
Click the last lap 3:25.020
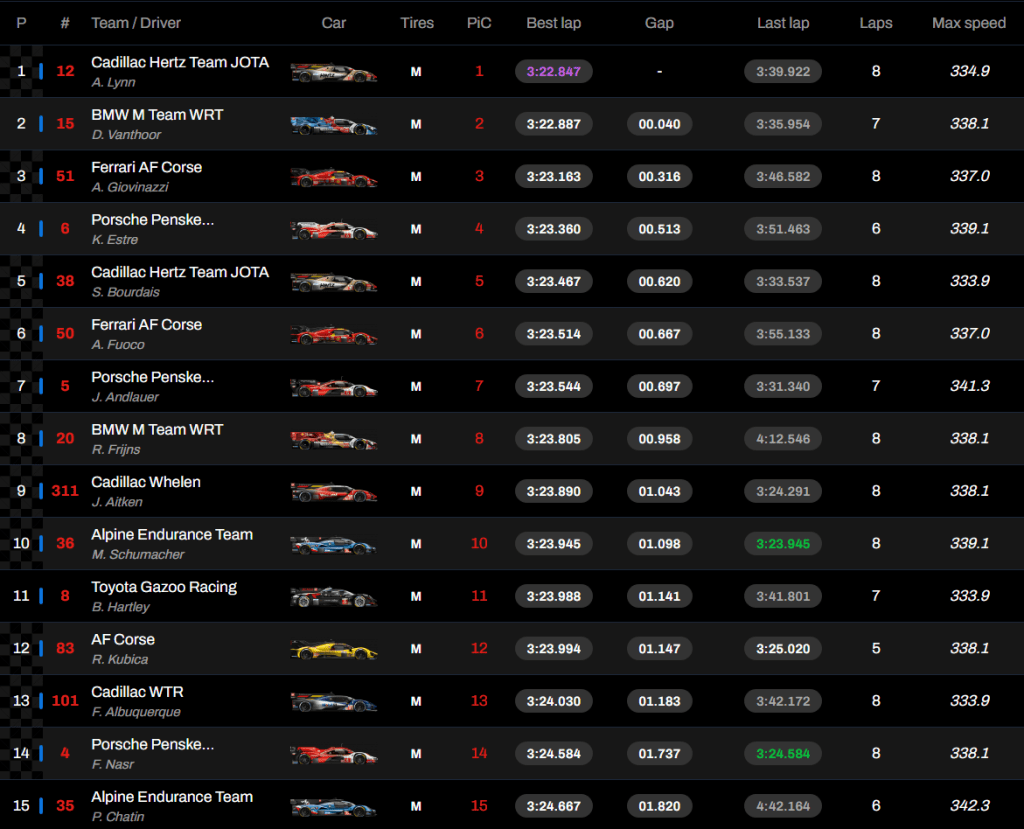(783, 649)
